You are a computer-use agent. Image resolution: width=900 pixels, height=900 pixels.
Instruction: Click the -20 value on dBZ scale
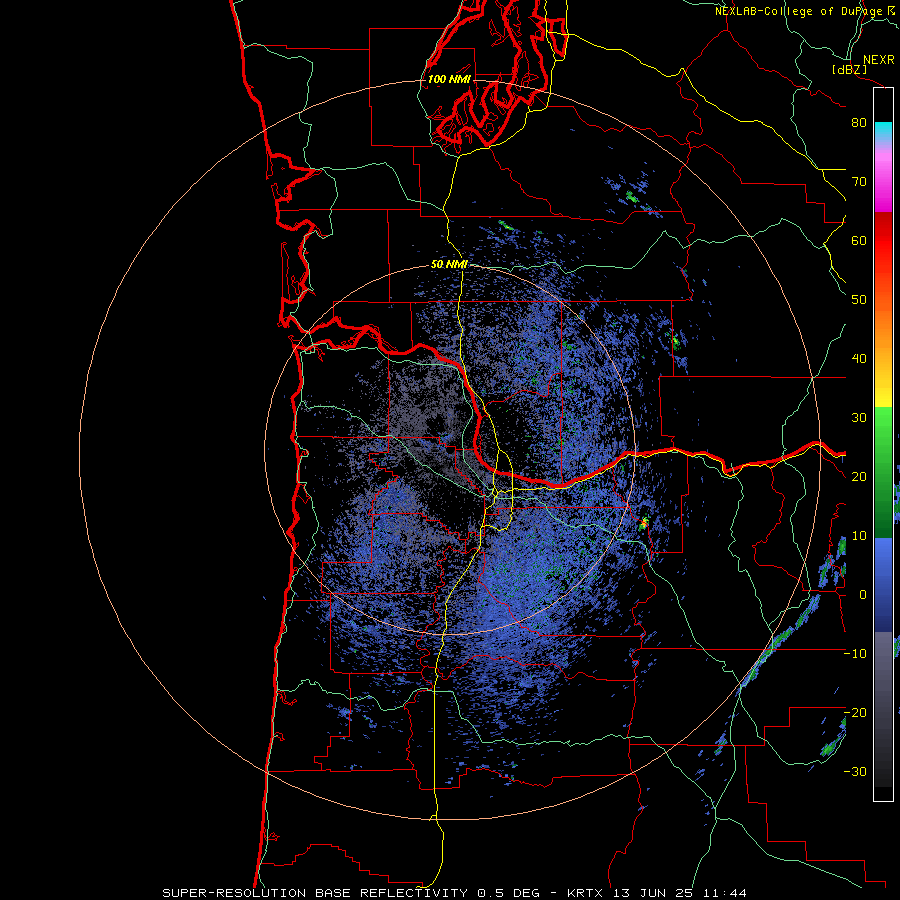coord(855,713)
